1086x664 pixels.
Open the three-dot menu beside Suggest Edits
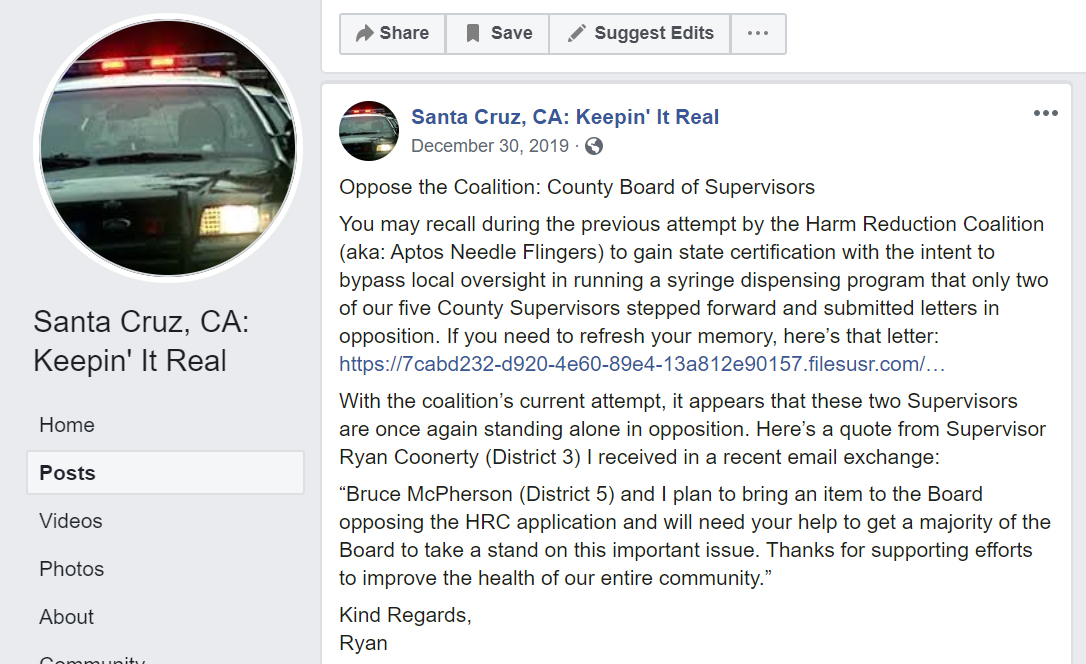[x=758, y=33]
